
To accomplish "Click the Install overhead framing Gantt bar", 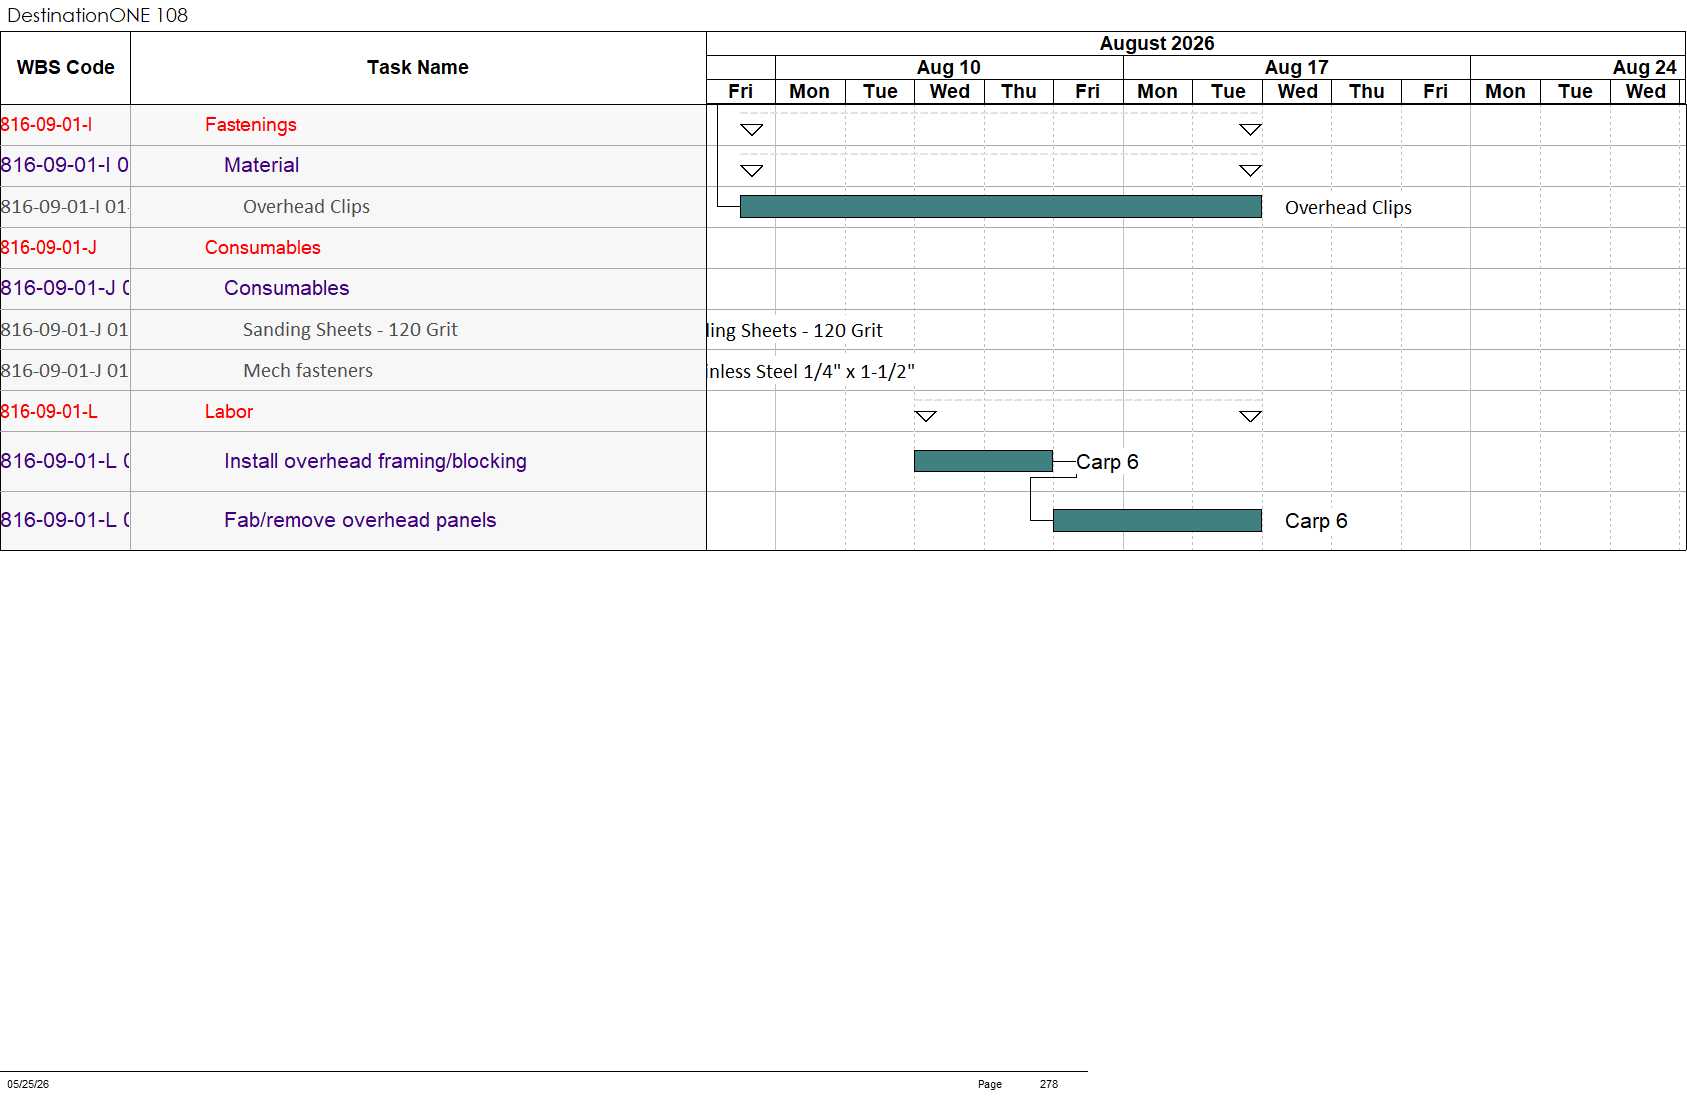I will (x=983, y=461).
